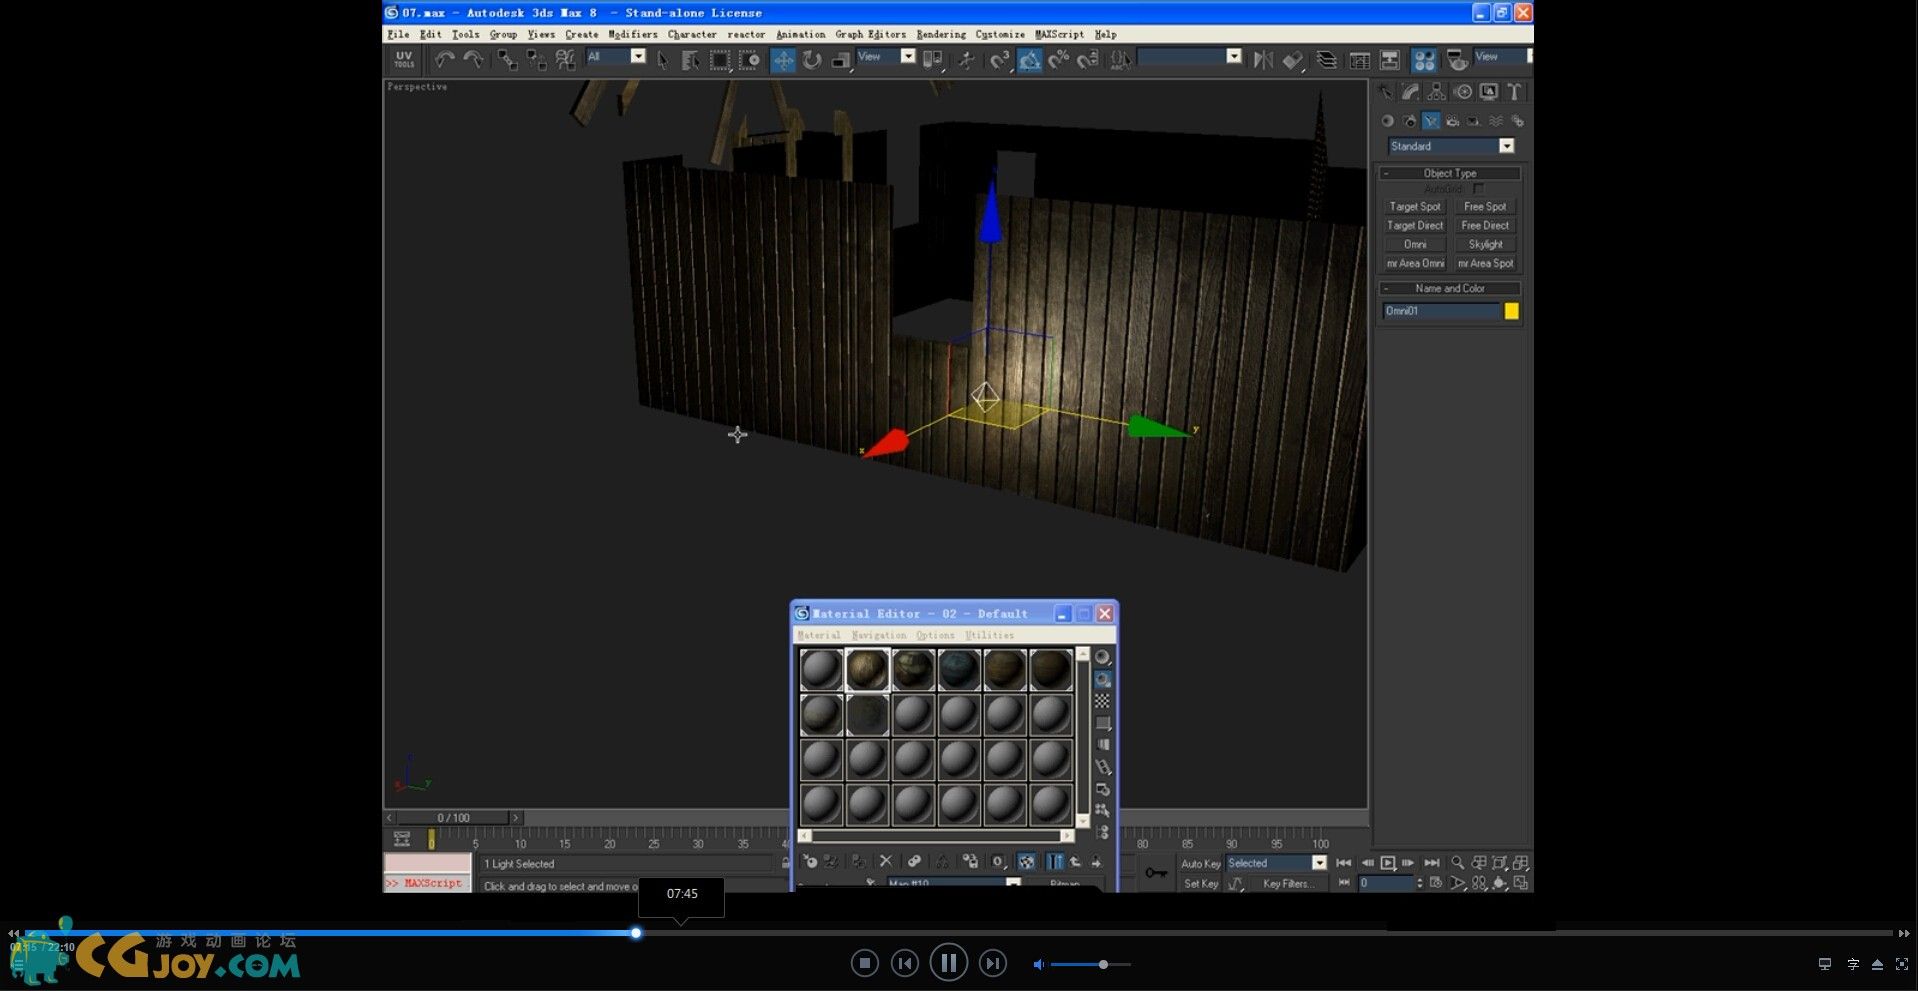Toggle the Angle Snap icon
Viewport: 1918px width, 991px height.
point(1030,60)
